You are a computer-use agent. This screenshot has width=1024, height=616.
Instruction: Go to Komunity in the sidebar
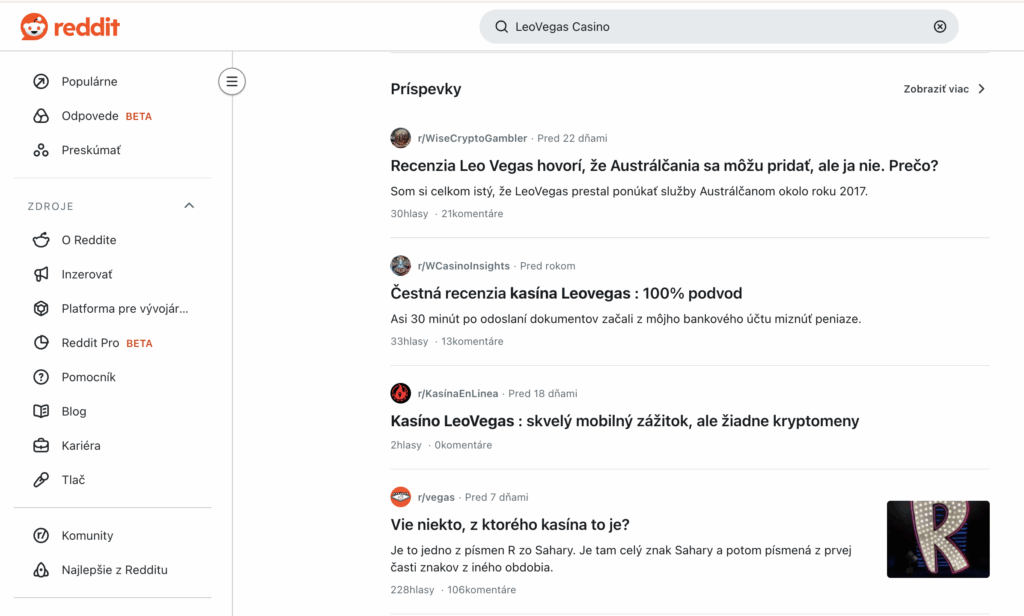(87, 536)
